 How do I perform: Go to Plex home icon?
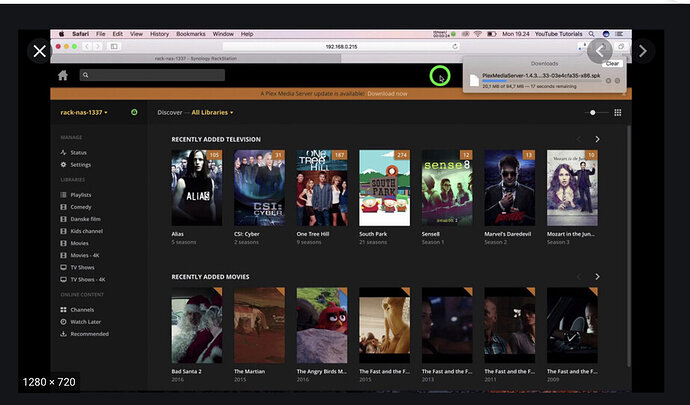tap(63, 75)
